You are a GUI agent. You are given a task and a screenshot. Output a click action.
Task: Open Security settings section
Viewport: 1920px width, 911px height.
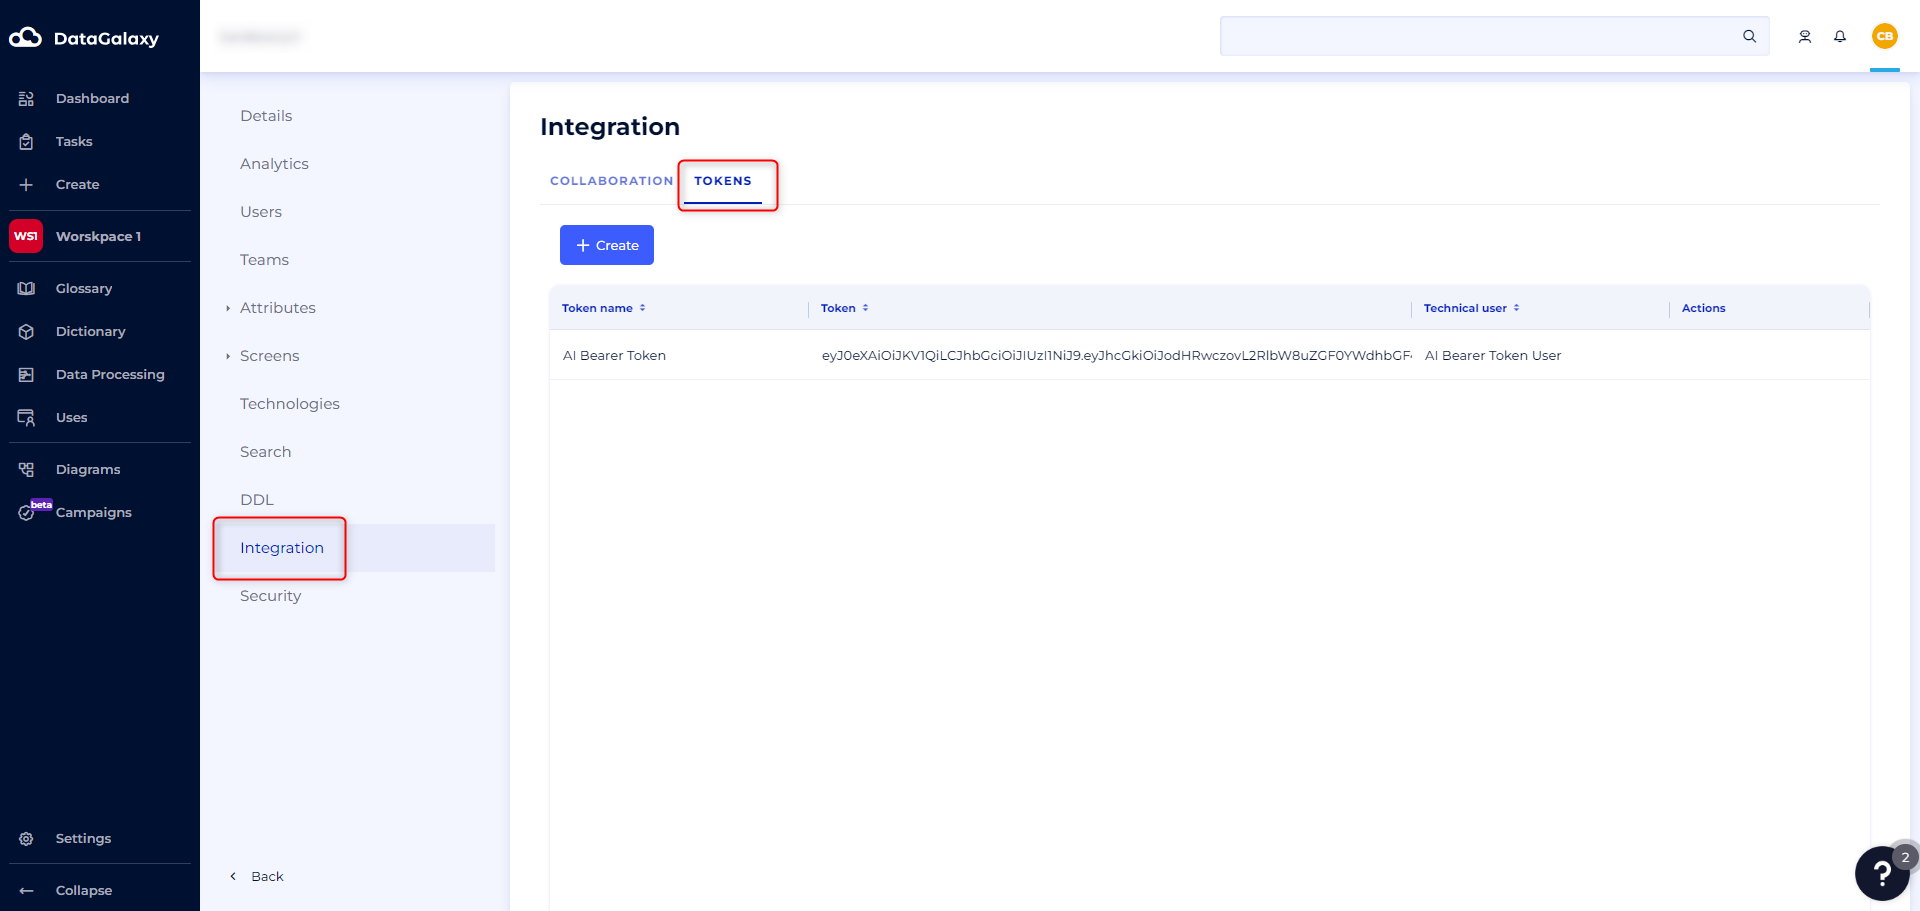(x=270, y=596)
